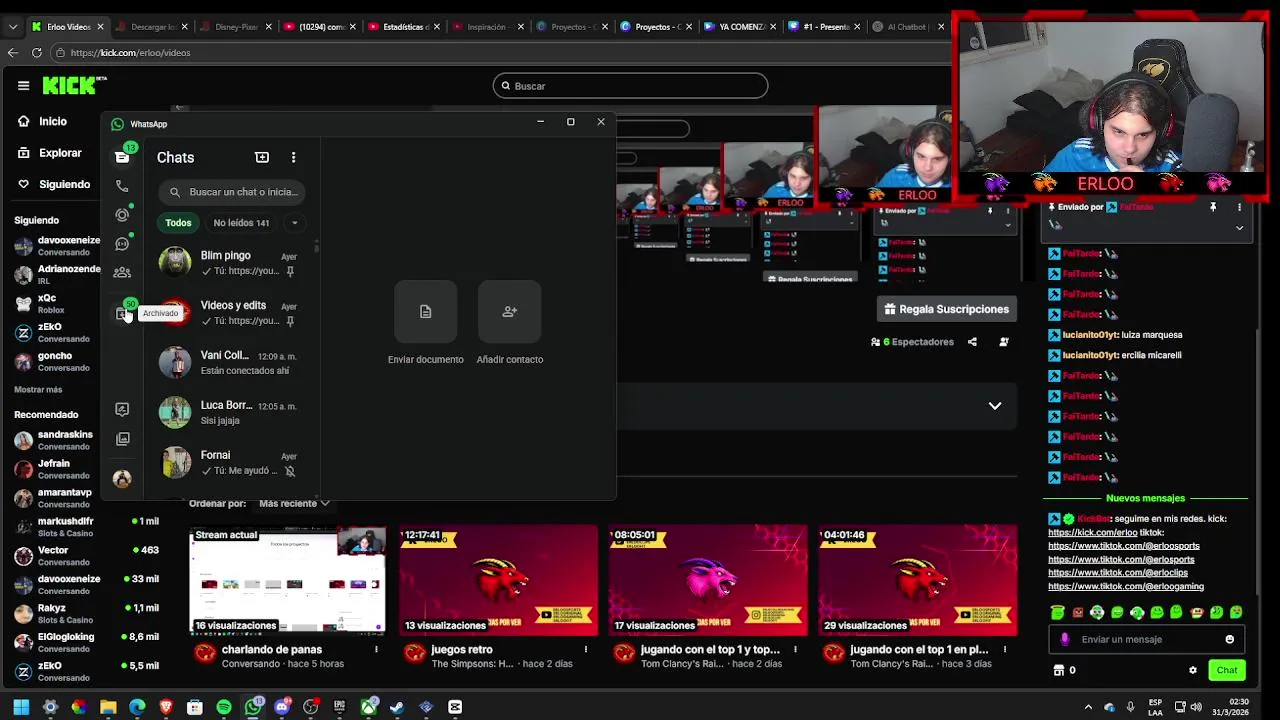
Task: Click Spotify in the Windows taskbar
Action: [x=224, y=707]
